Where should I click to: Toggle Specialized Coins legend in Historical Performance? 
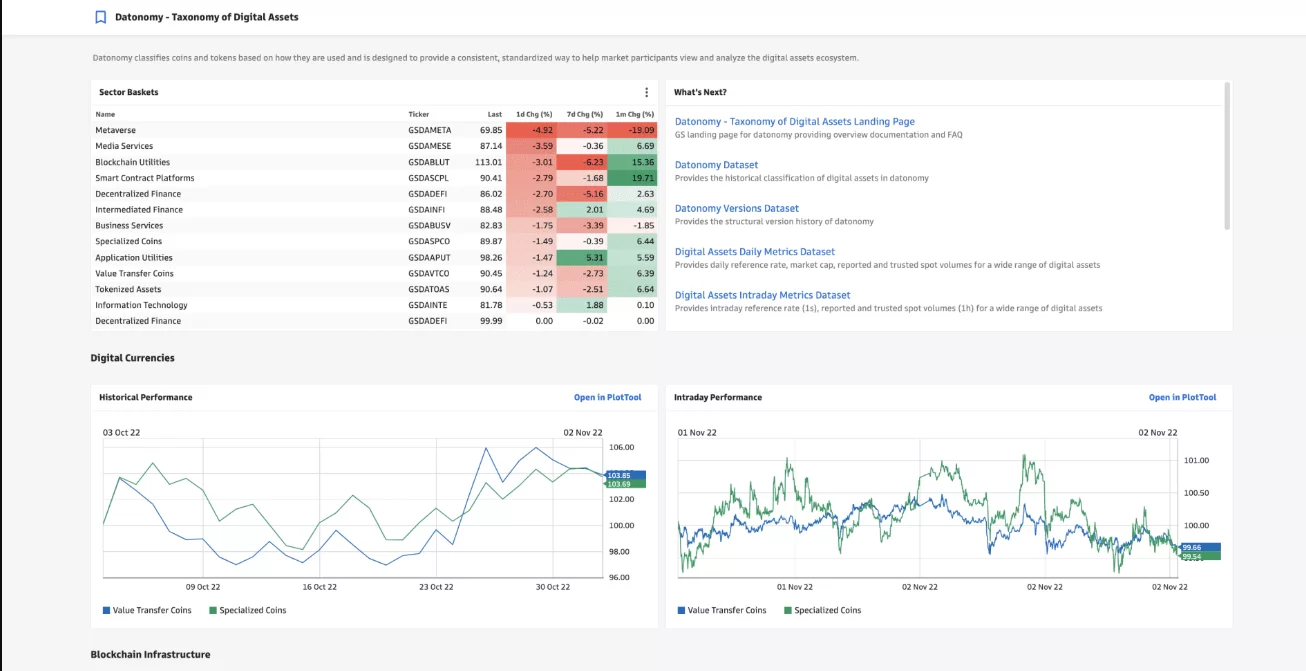(247, 610)
